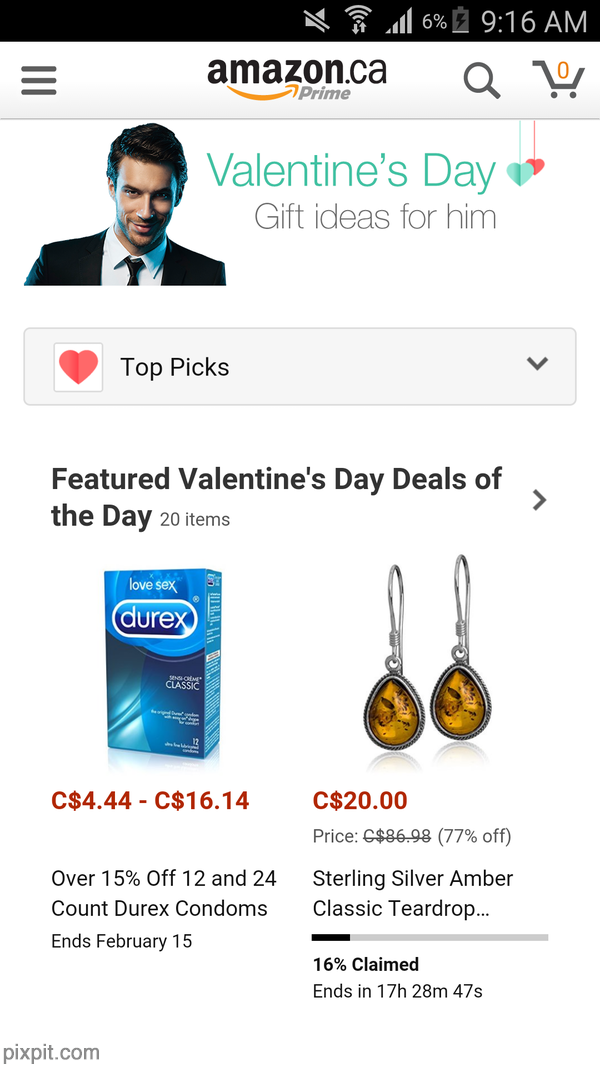
Task: Tap the red heart icon beside Top Picks
Action: [x=78, y=367]
